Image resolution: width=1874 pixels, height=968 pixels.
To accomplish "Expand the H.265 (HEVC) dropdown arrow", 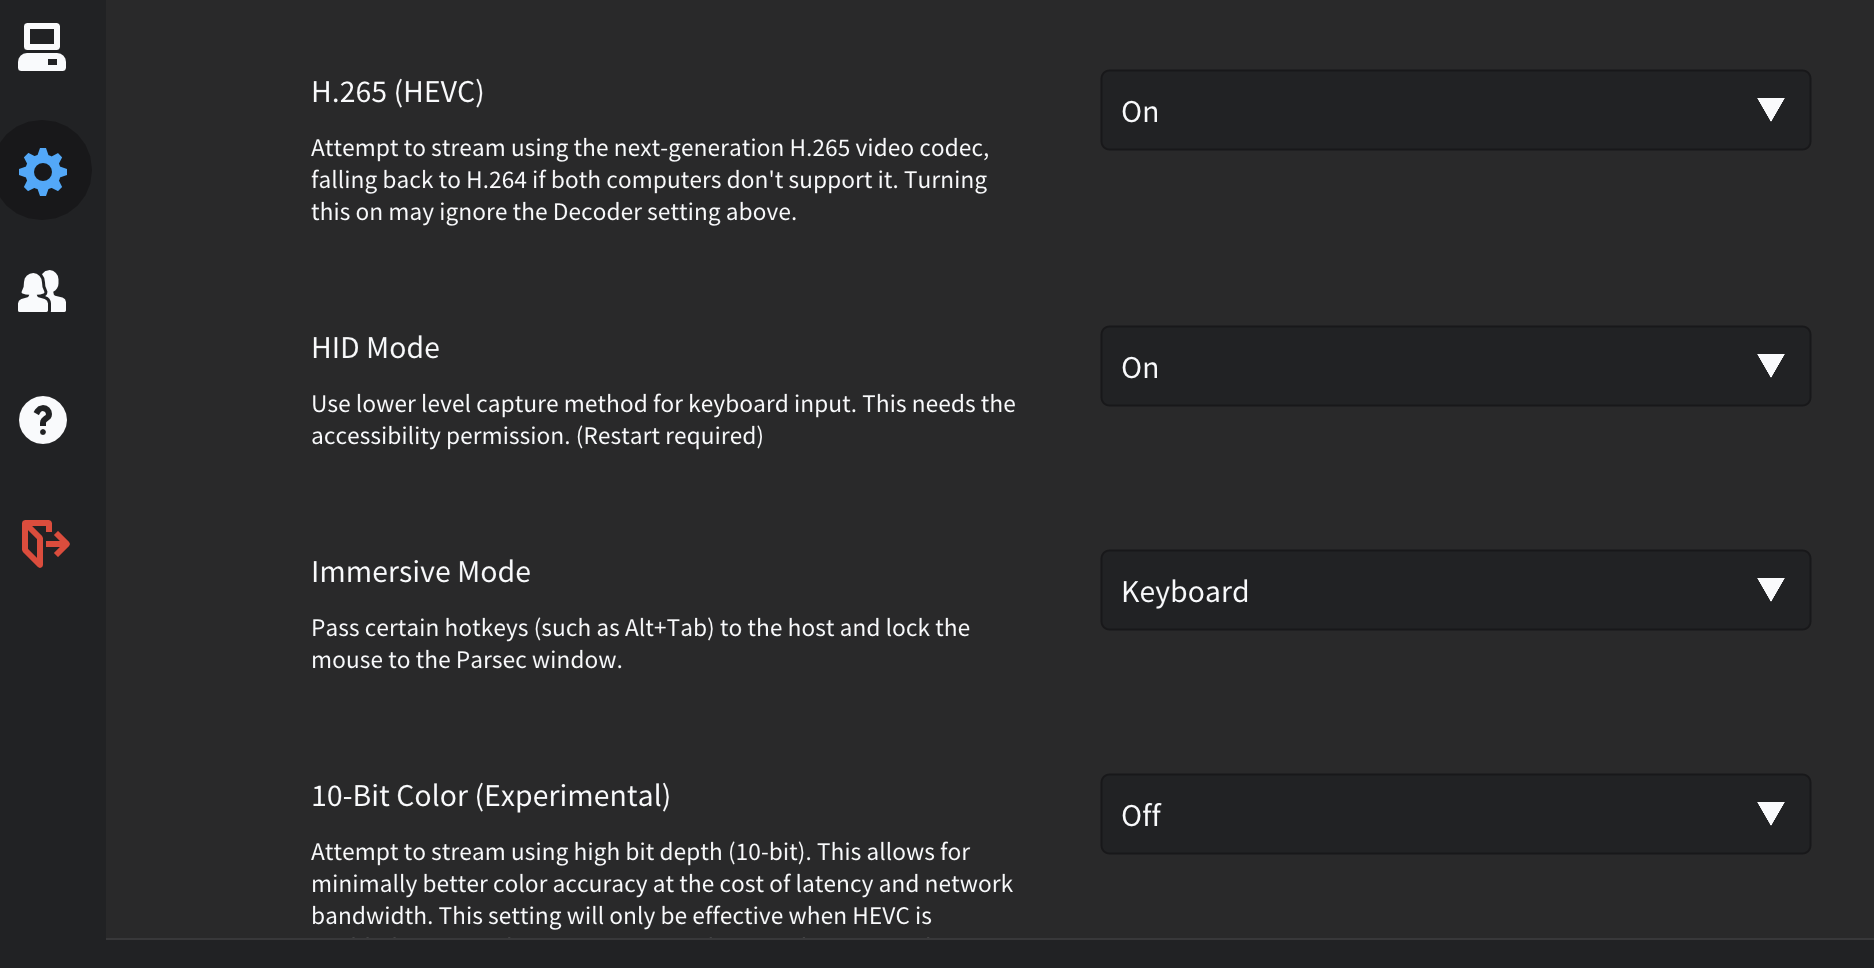I will click(x=1771, y=110).
